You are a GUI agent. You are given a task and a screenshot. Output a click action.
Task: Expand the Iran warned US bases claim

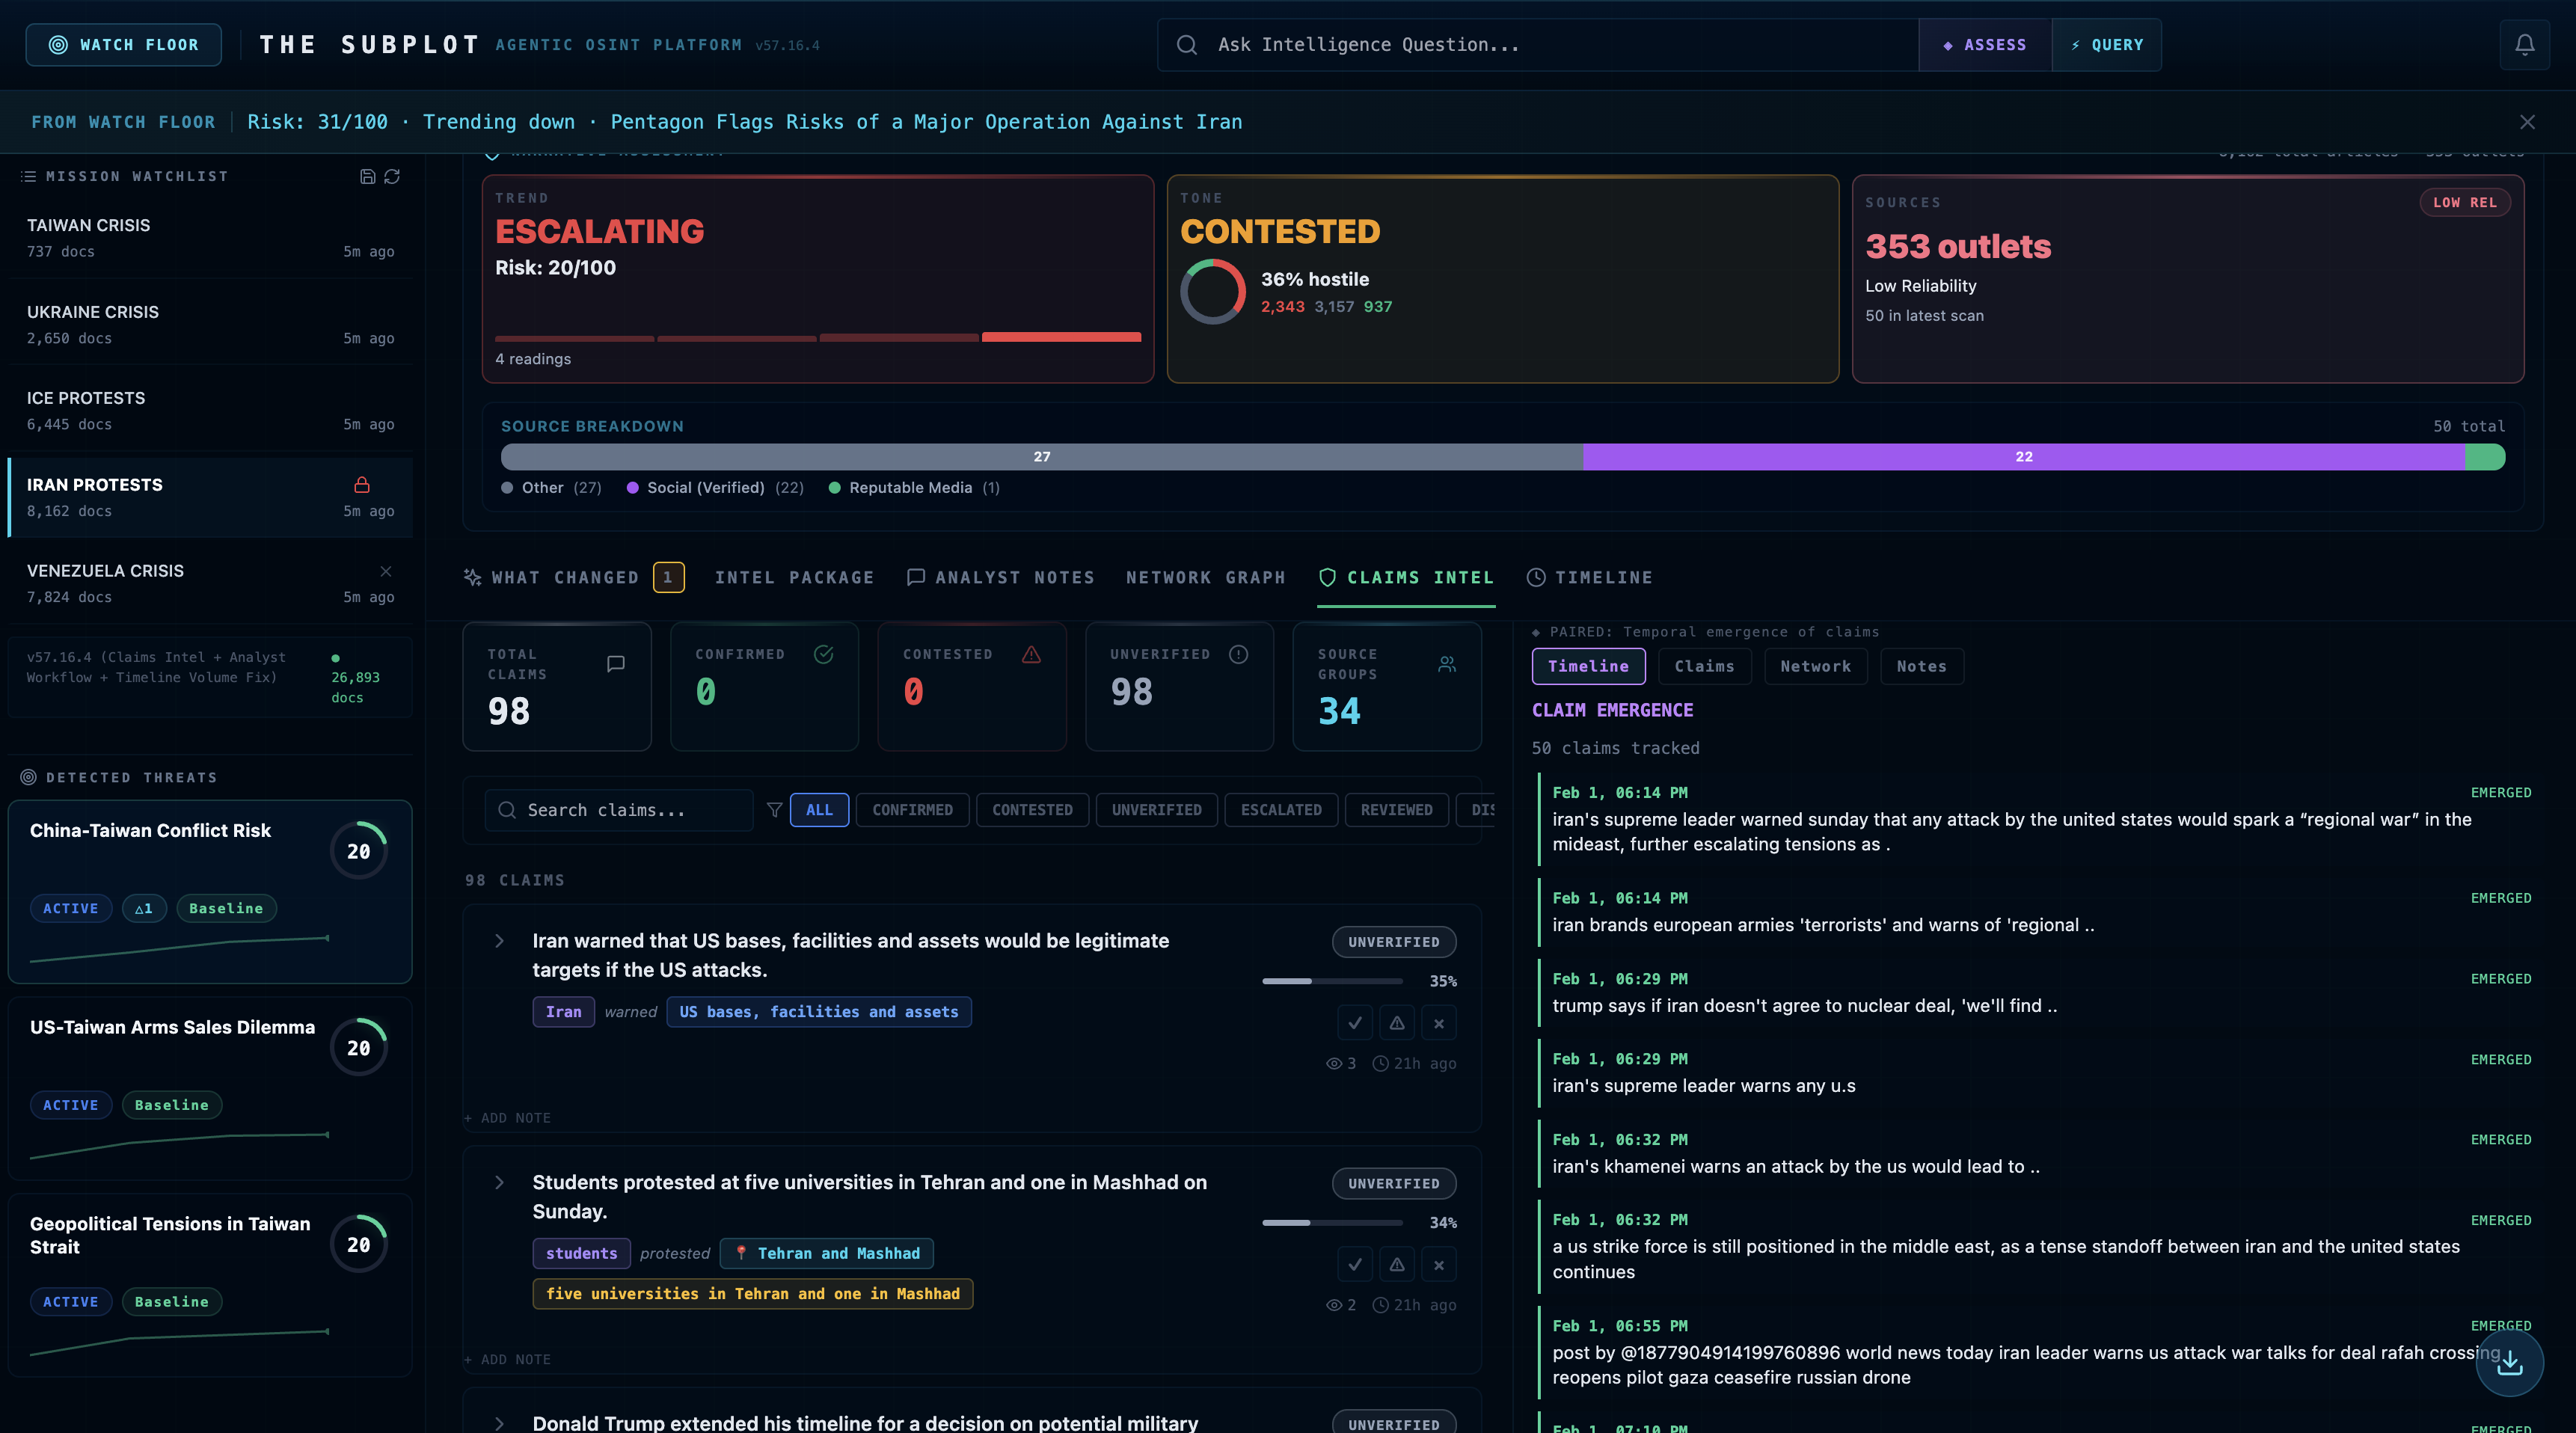[499, 941]
